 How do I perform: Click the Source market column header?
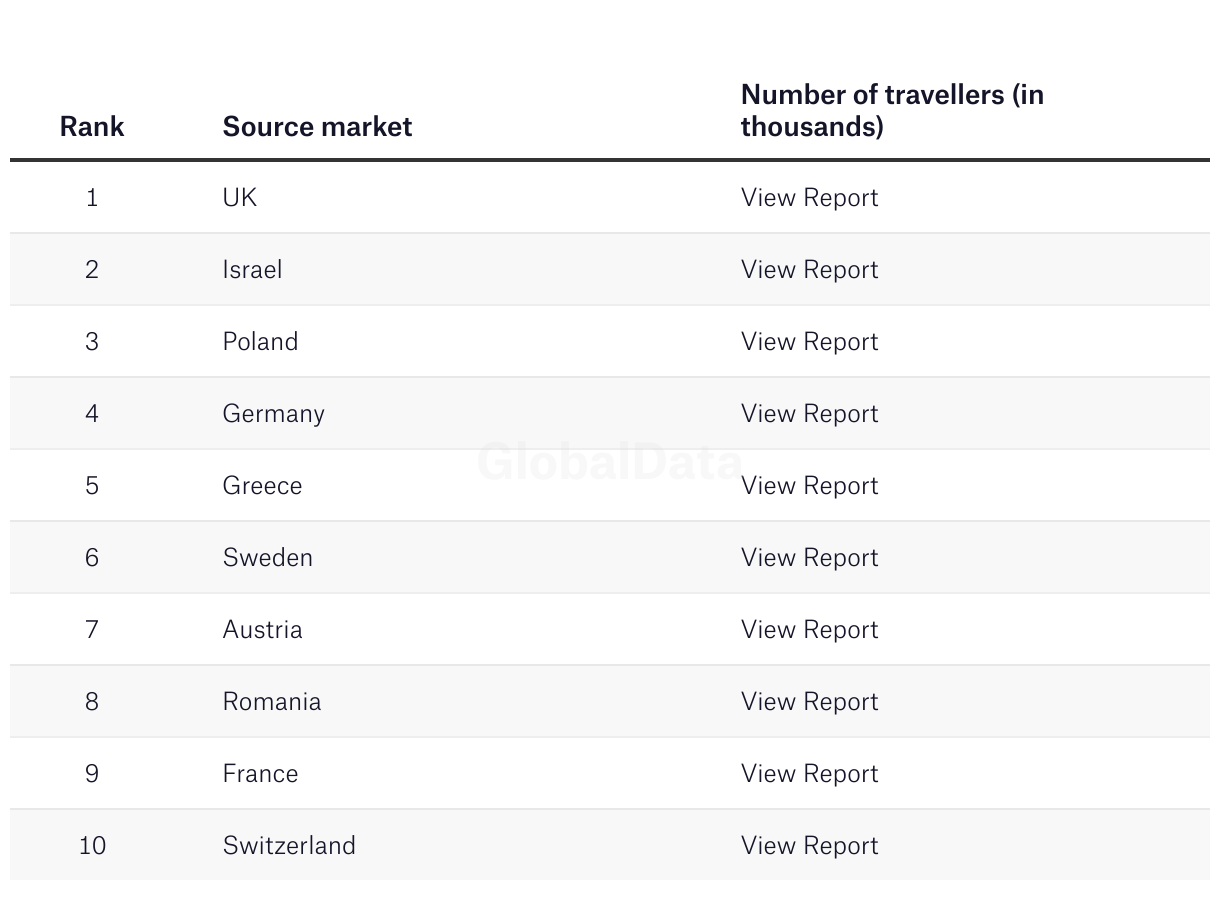click(x=317, y=127)
